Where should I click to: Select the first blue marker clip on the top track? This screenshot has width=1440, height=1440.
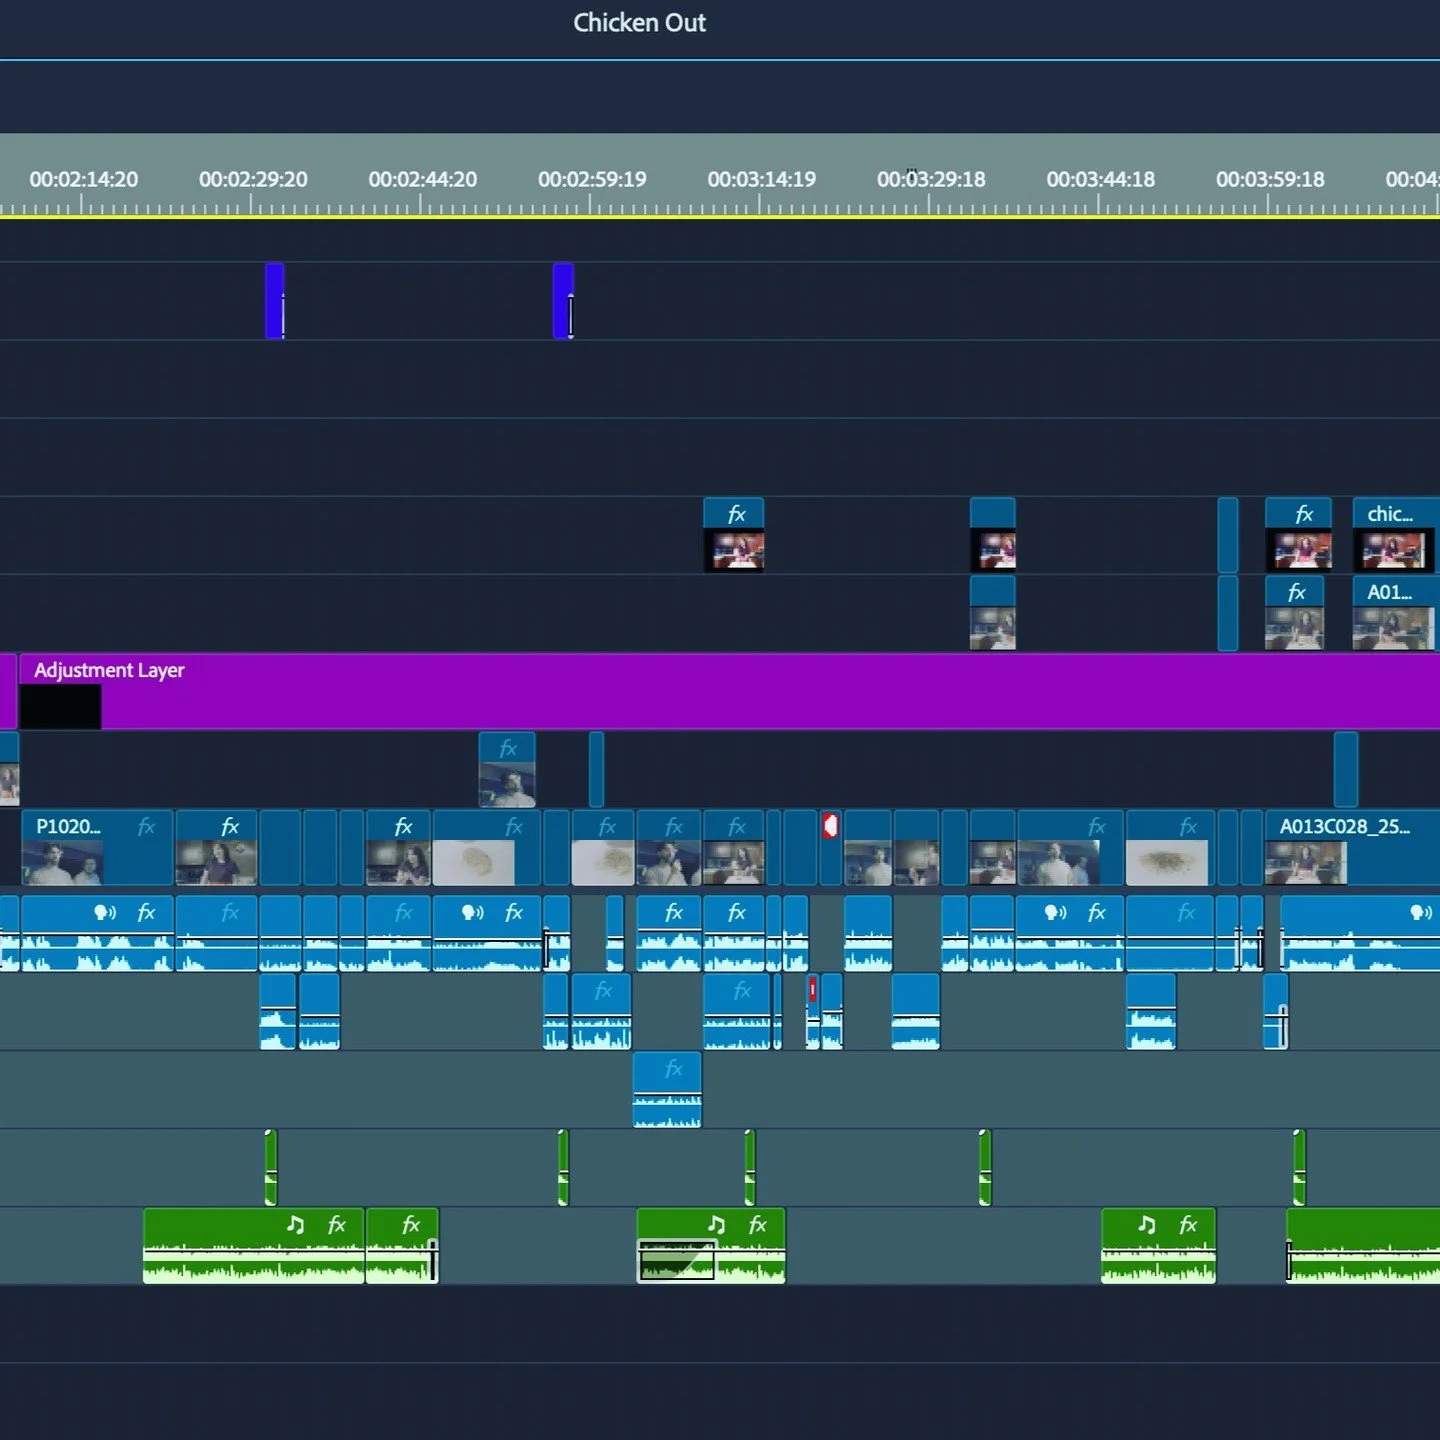coord(274,301)
